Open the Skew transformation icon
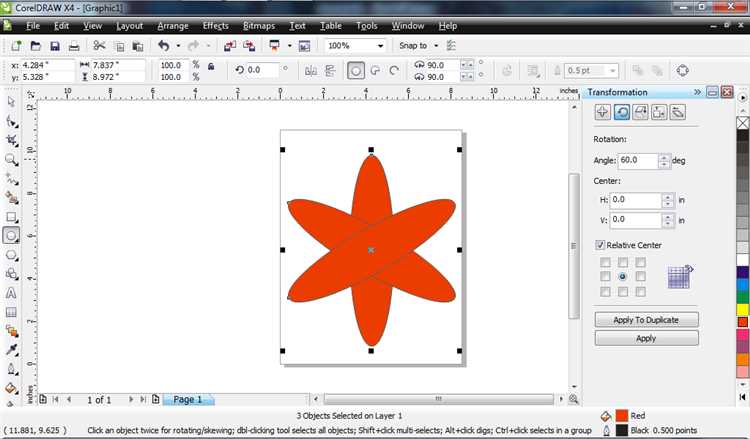Image resolution: width=750 pixels, height=439 pixels. click(678, 112)
